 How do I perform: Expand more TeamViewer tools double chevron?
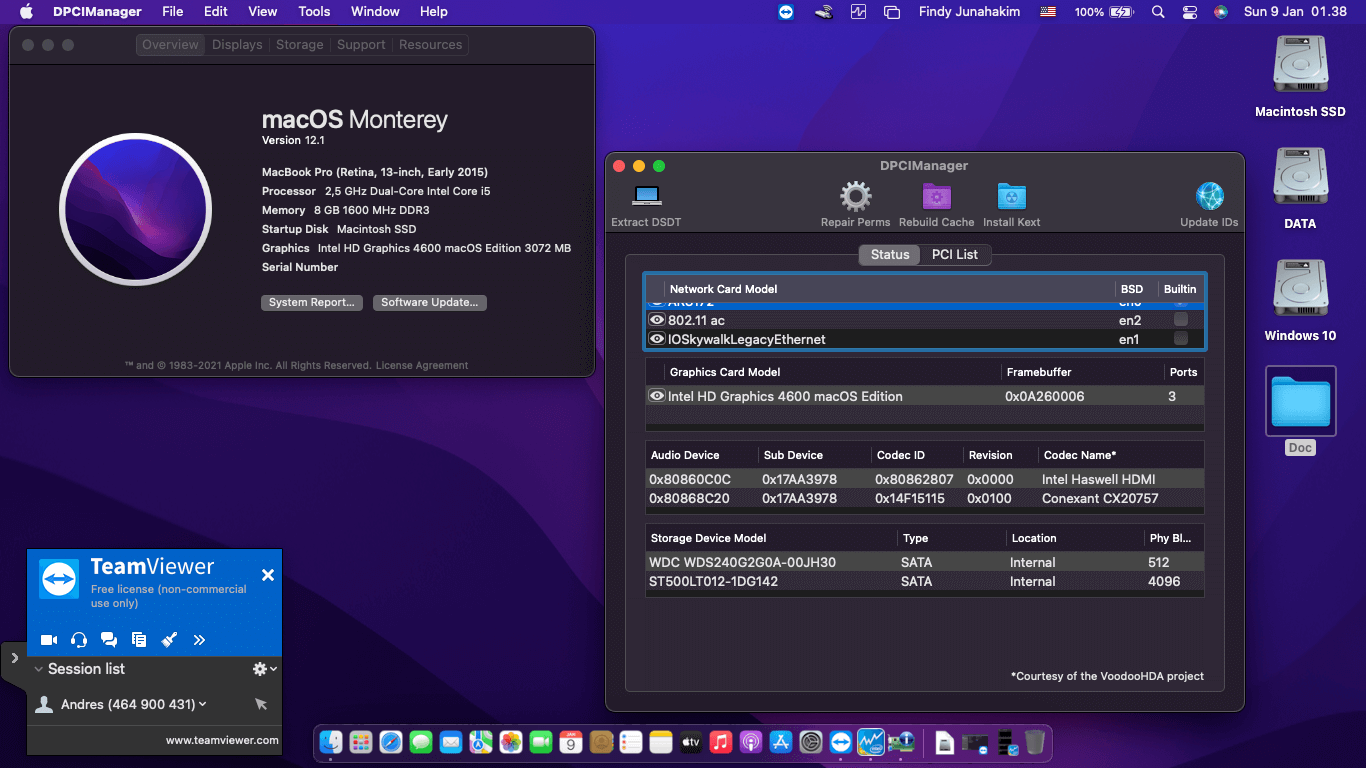(199, 640)
